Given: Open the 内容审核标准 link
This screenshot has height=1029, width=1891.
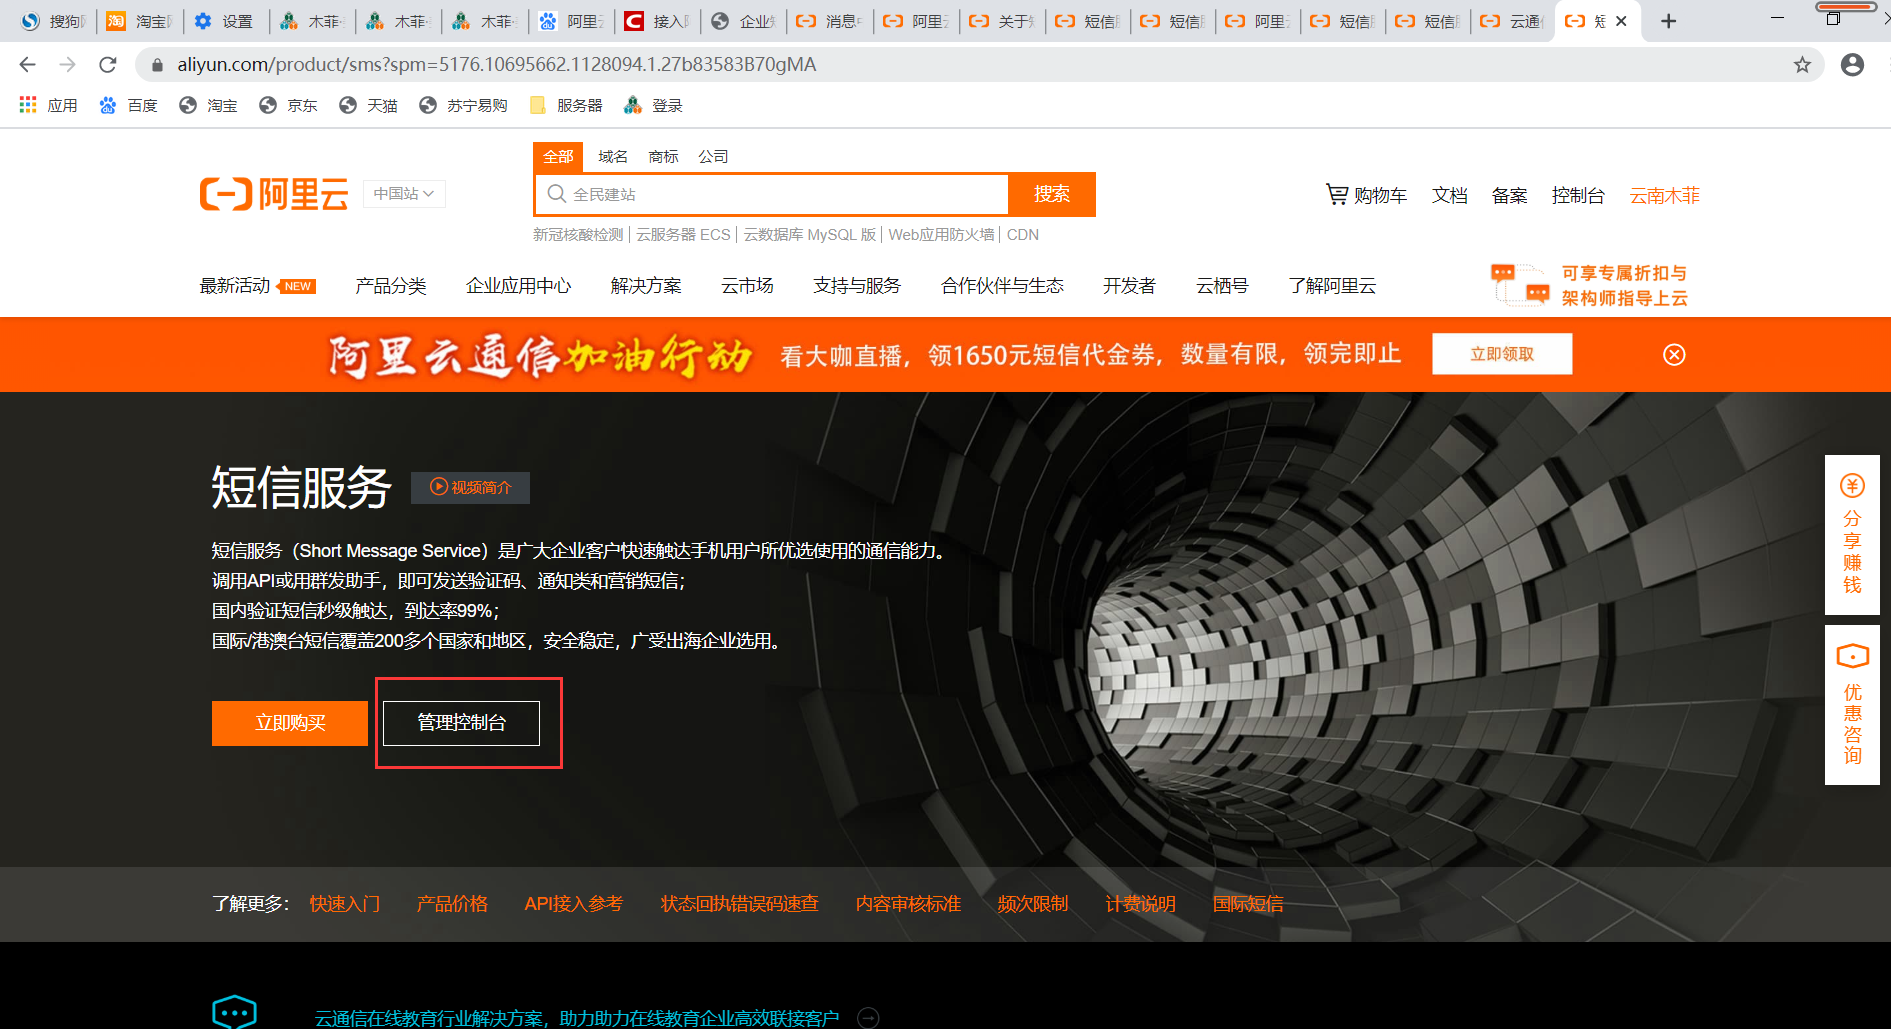Looking at the screenshot, I should 908,904.
